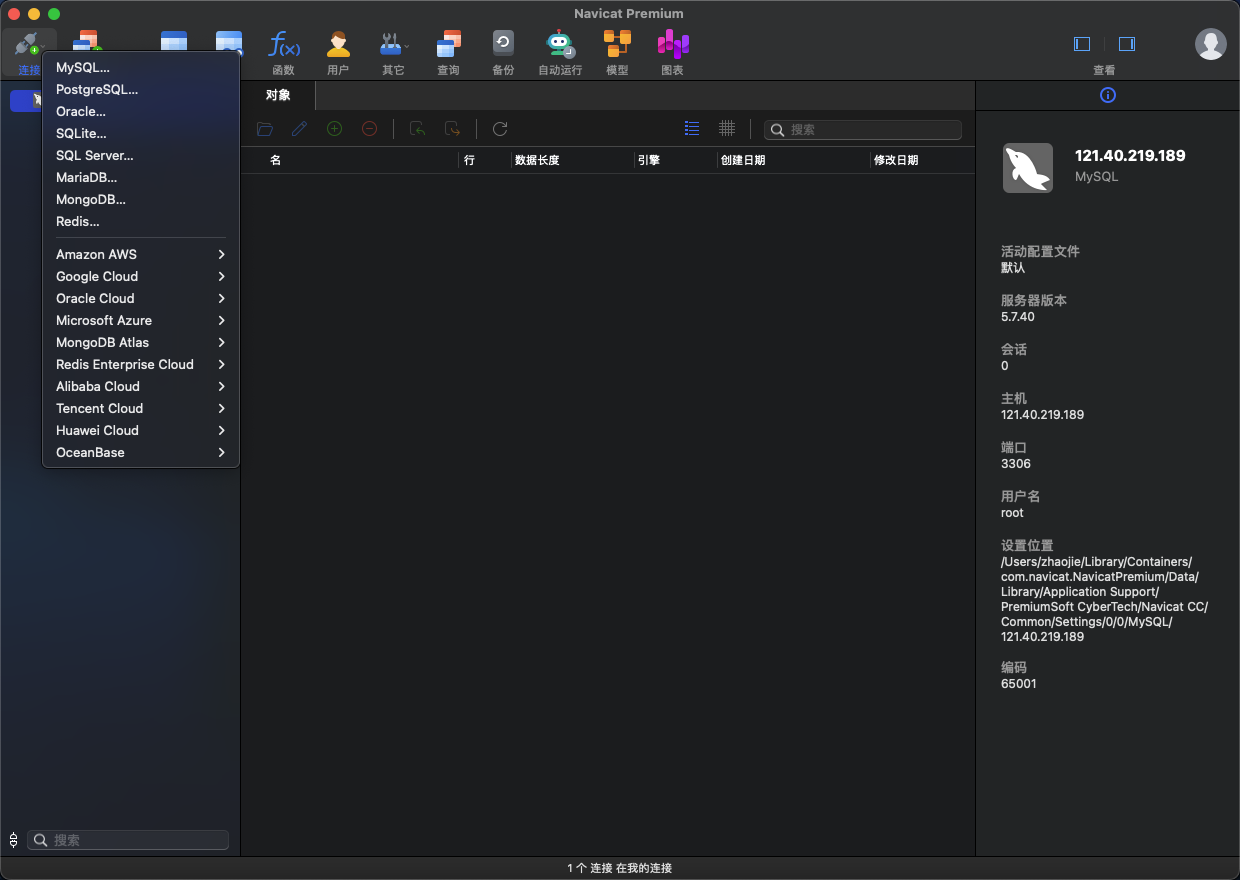Choose MongoDB... from the connection menu
The width and height of the screenshot is (1240, 880).
141,199
